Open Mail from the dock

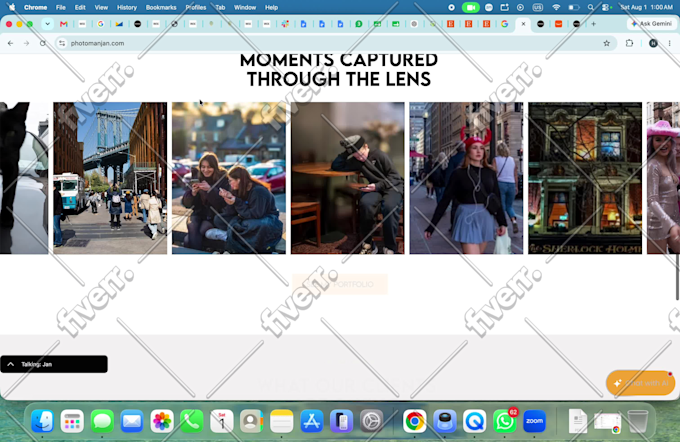(x=132, y=421)
